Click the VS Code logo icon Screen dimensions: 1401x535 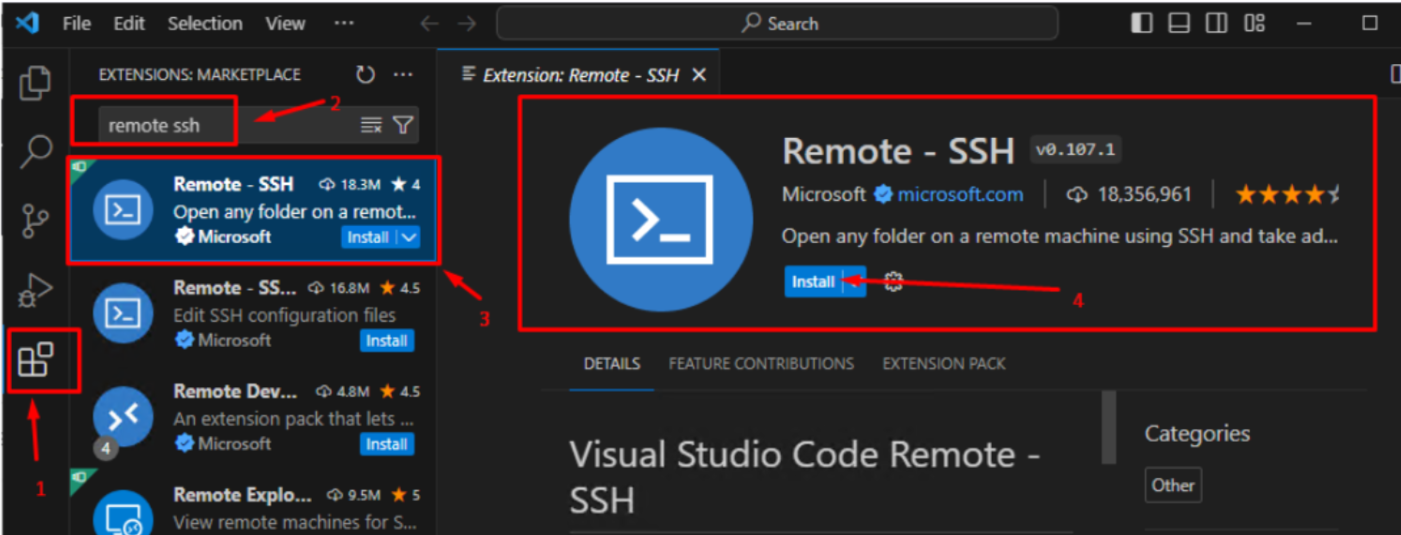27,23
